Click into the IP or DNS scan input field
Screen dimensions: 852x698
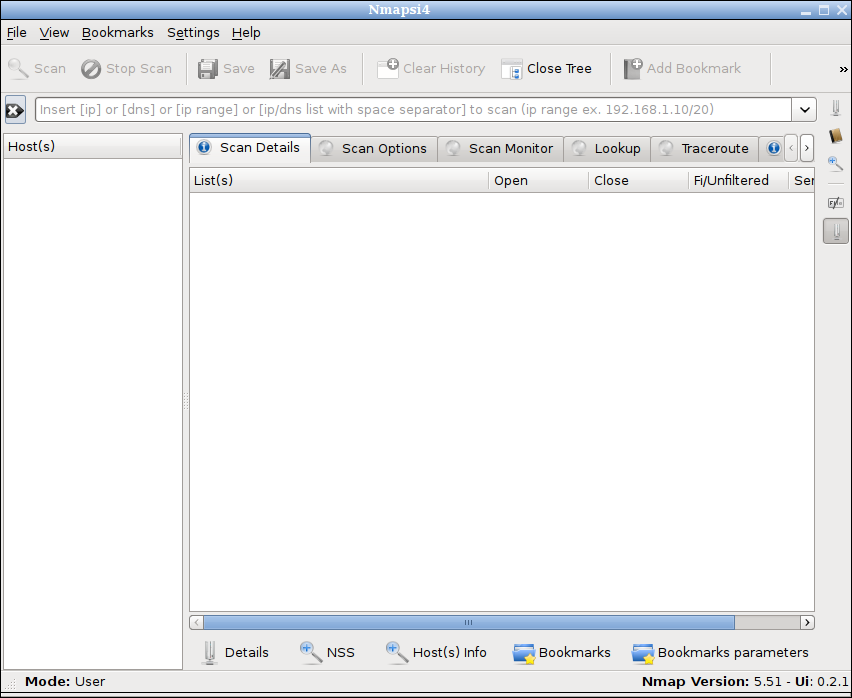click(414, 110)
